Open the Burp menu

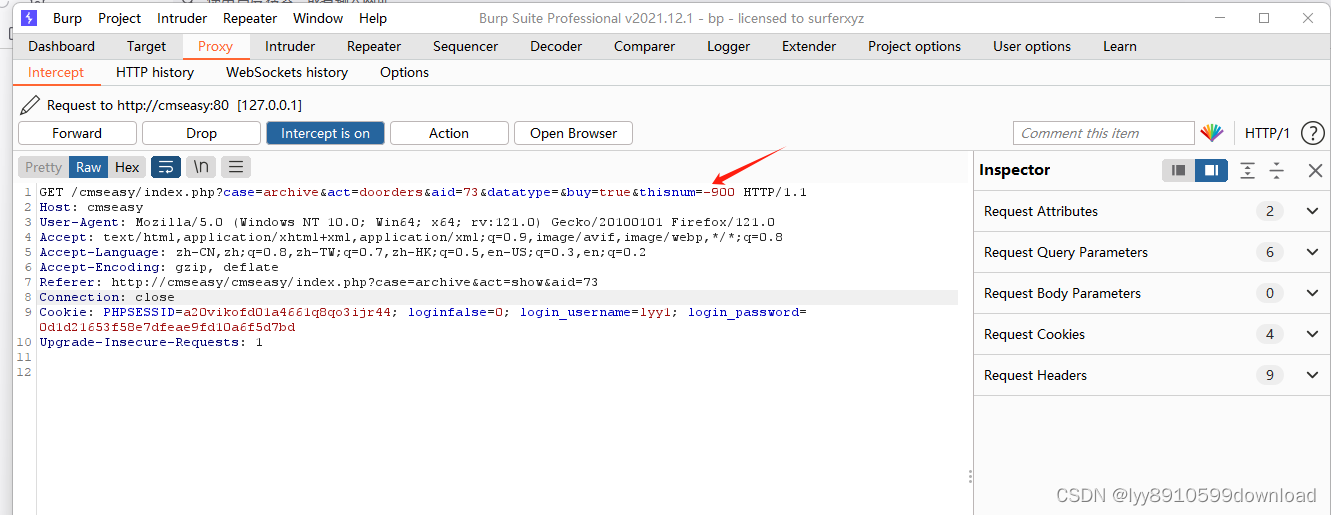coord(68,18)
